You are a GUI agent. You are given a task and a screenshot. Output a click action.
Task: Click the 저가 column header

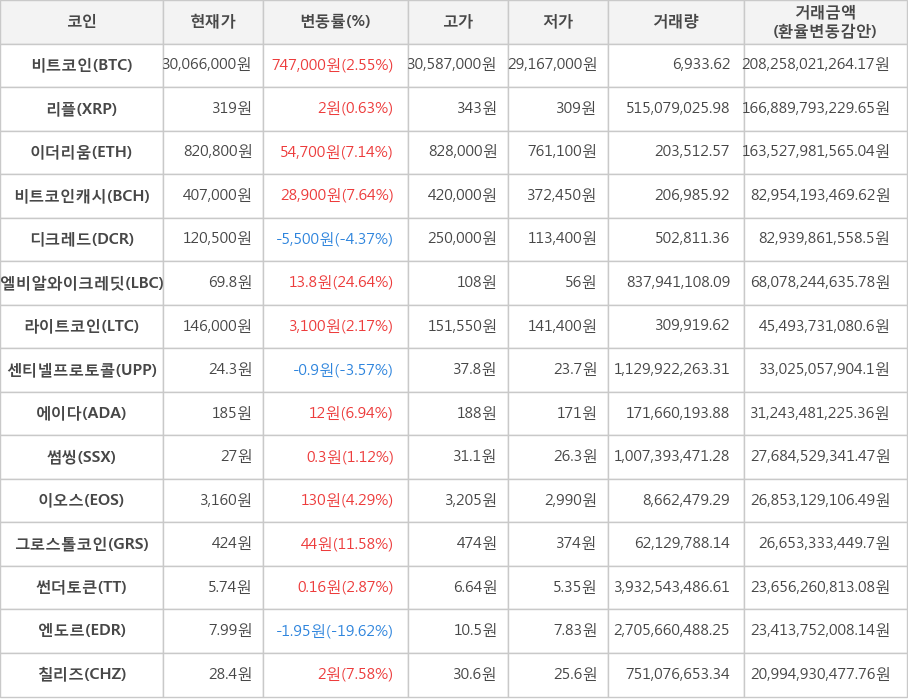pos(558,22)
